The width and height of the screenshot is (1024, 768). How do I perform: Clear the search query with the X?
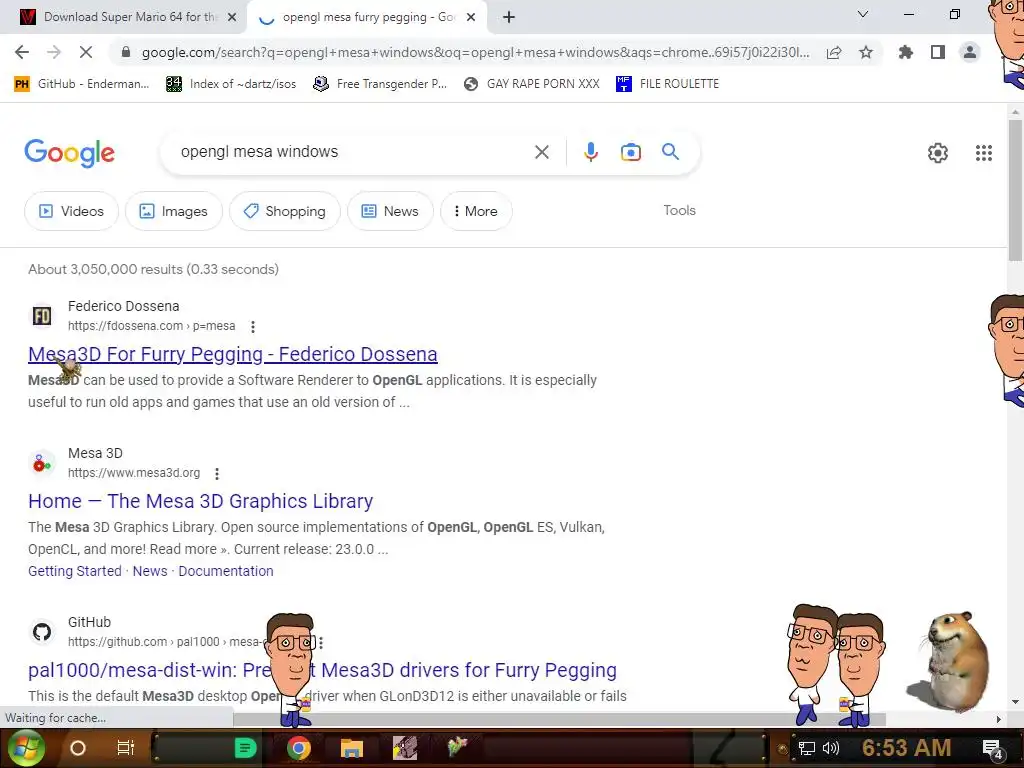click(x=541, y=152)
